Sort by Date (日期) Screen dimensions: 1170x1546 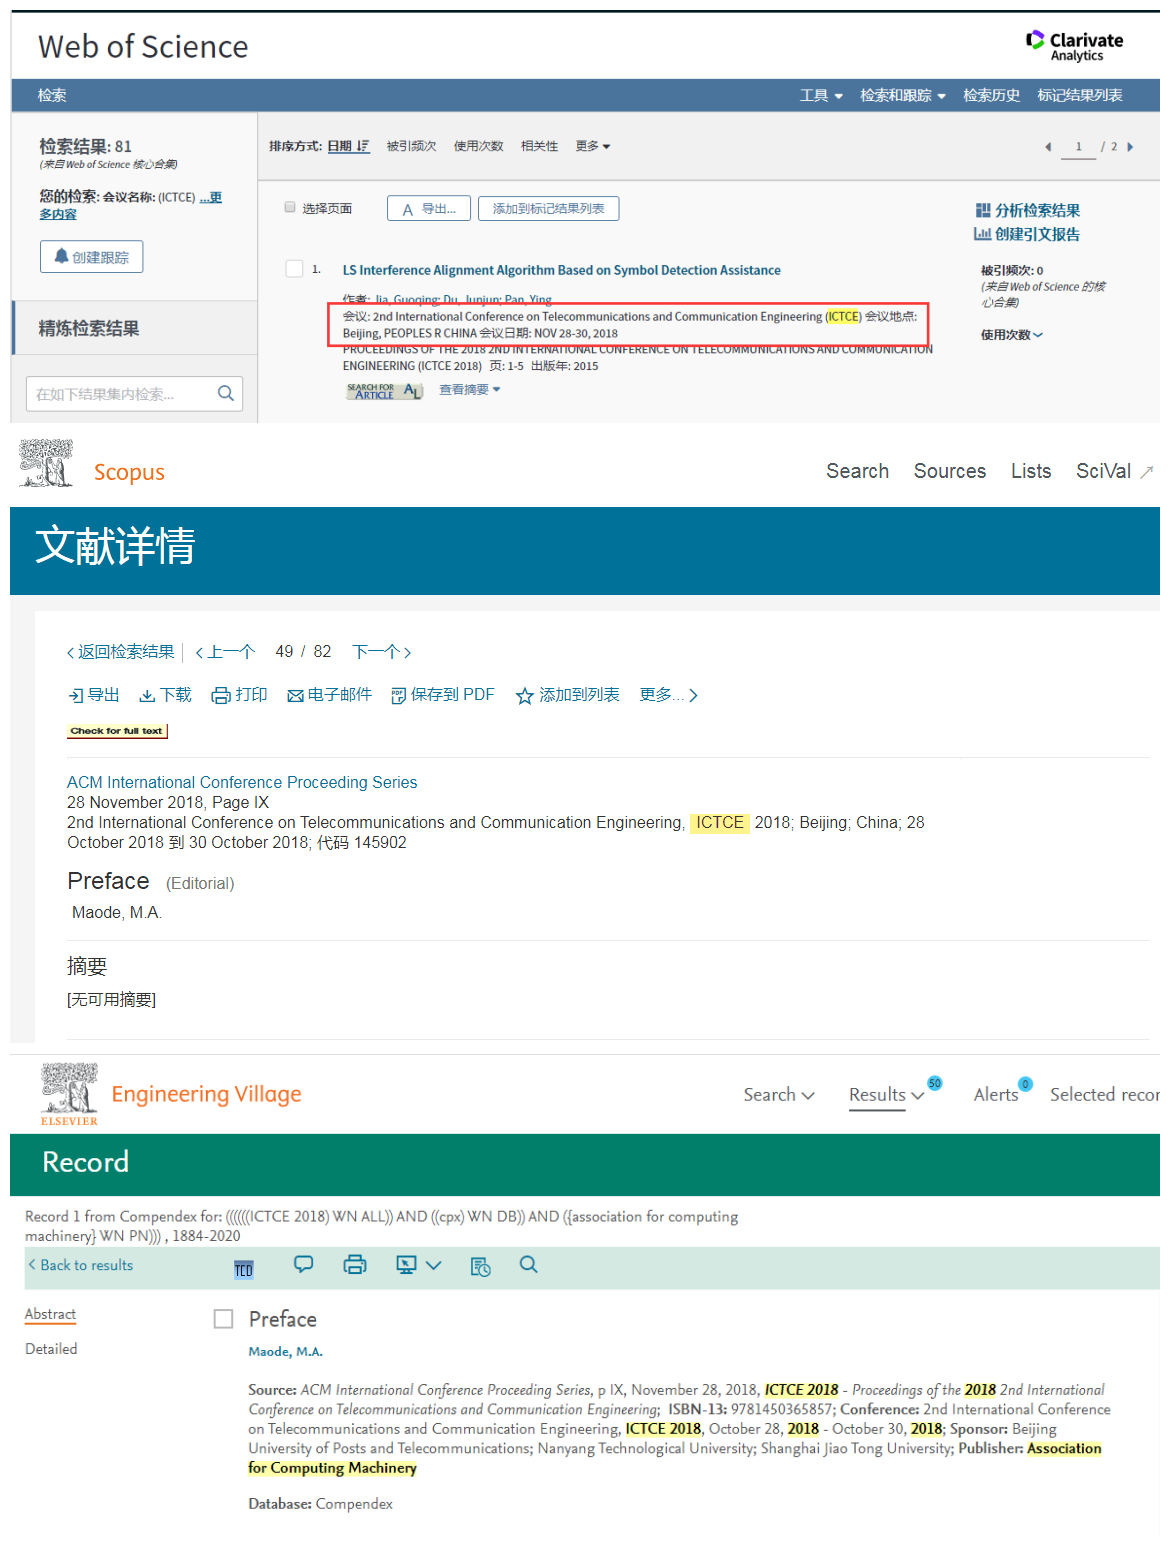pos(348,146)
